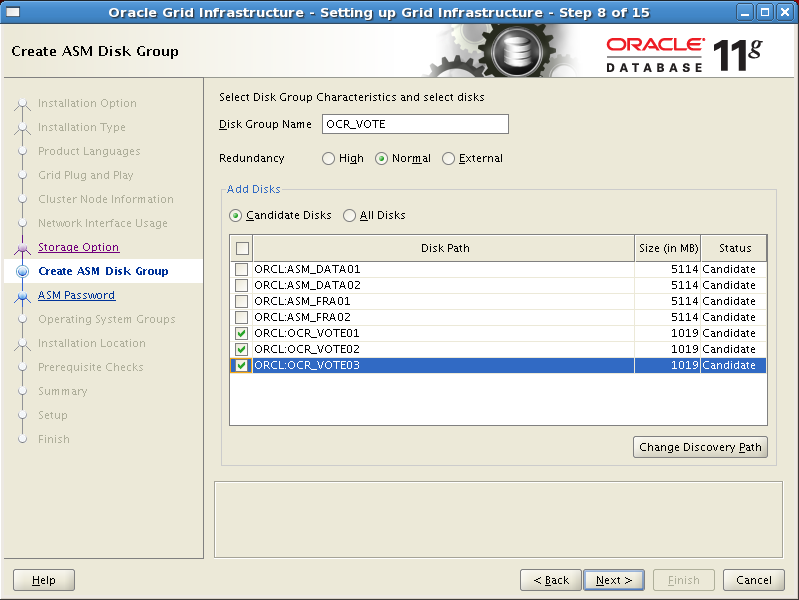Select the ORCL:ASM_DATA01 disk path text
The width and height of the screenshot is (799, 600).
coord(307,269)
